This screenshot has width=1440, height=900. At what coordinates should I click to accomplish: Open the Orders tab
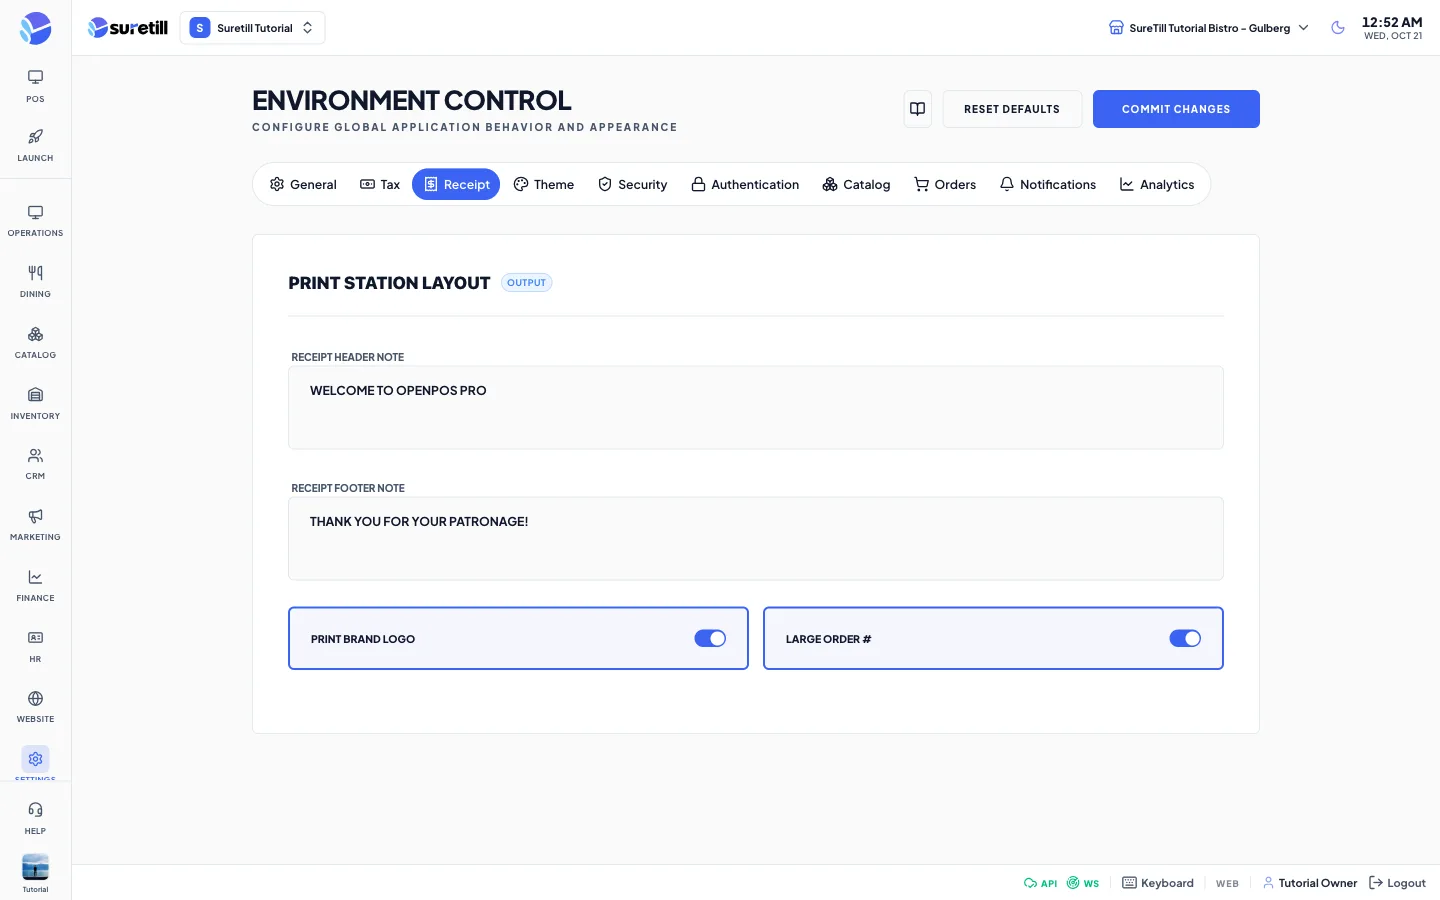(x=945, y=184)
